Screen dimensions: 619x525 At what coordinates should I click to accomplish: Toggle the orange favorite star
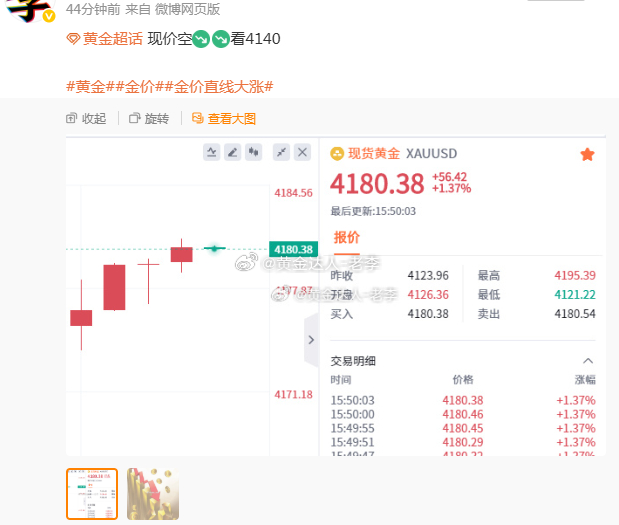(x=587, y=154)
